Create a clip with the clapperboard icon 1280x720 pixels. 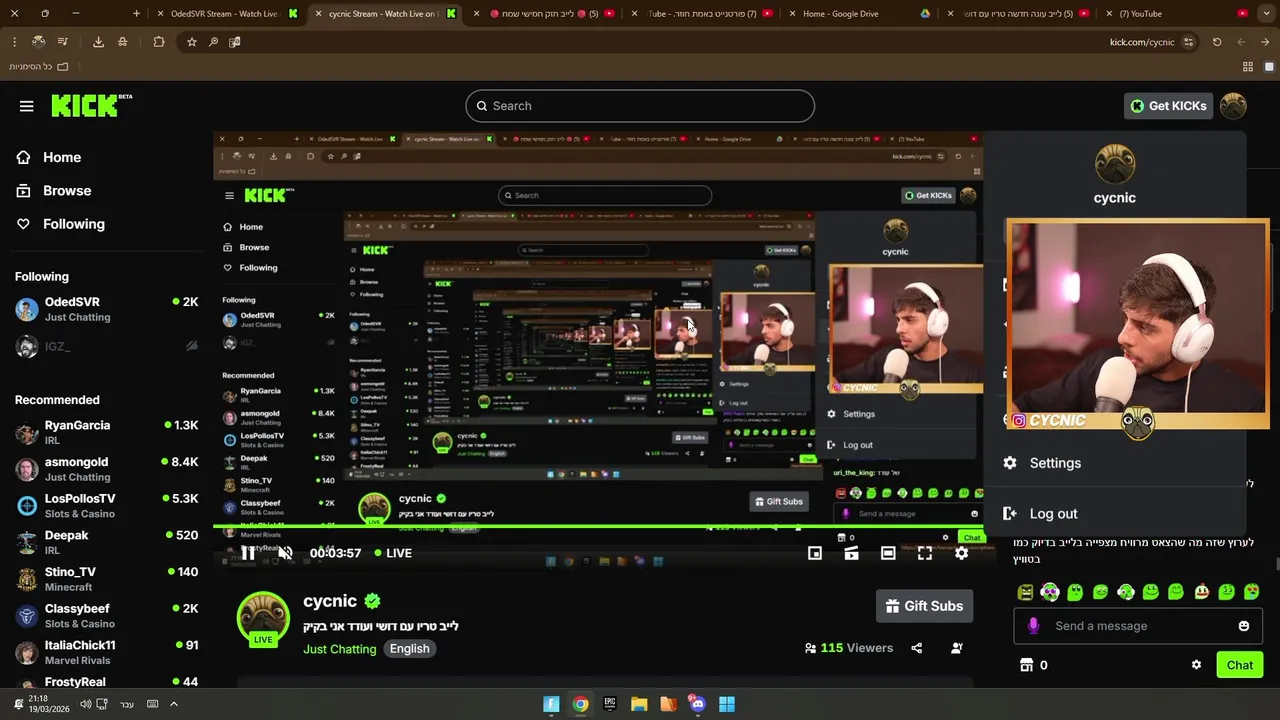851,553
